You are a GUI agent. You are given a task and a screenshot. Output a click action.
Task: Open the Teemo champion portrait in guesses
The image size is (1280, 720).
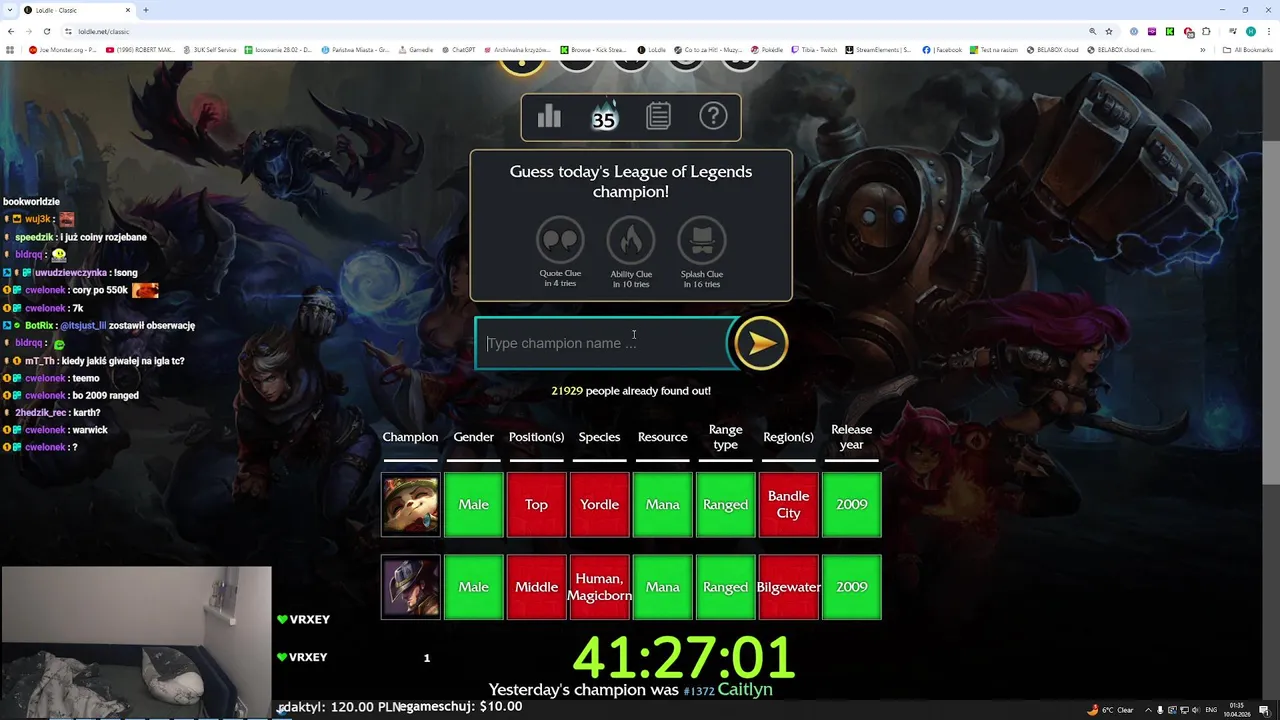pos(410,504)
